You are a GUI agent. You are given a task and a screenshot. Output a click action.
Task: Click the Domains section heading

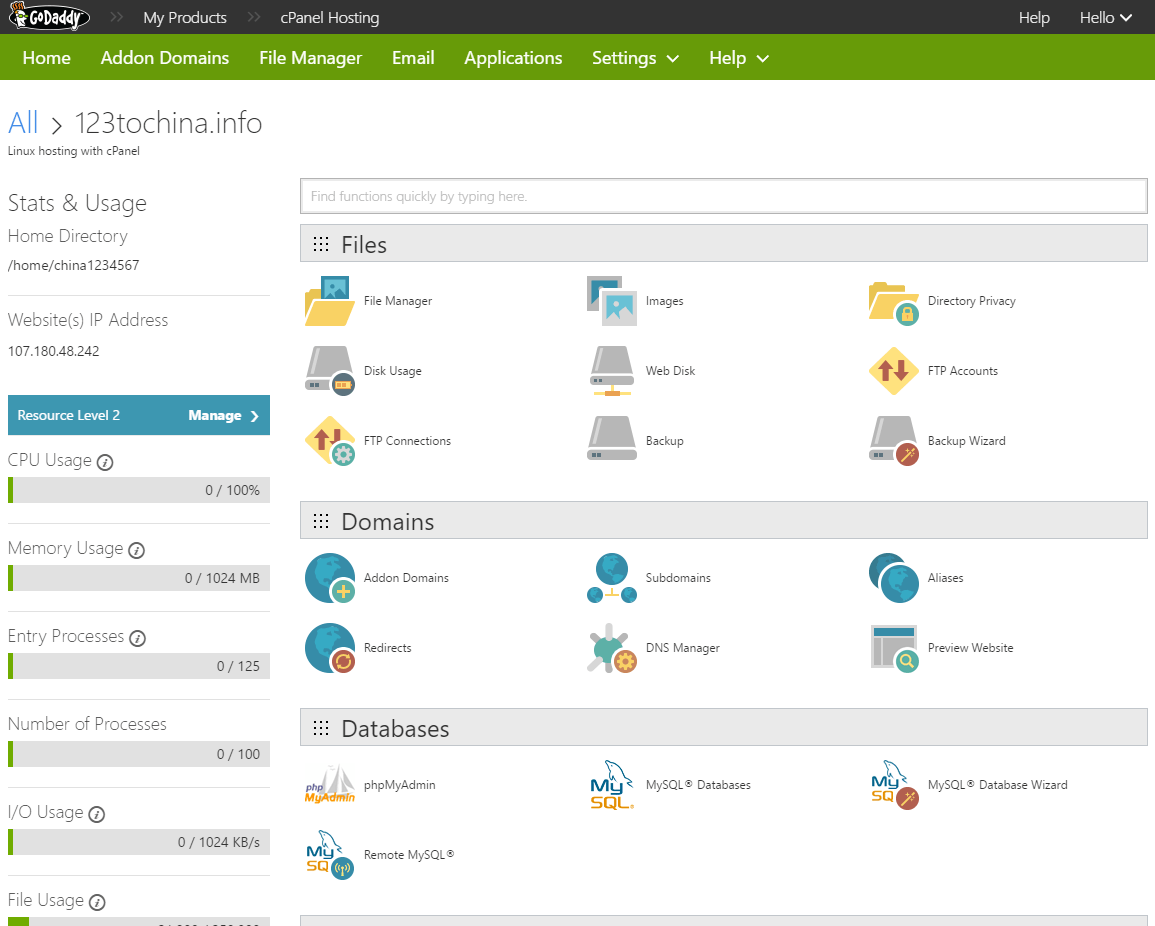click(x=387, y=522)
